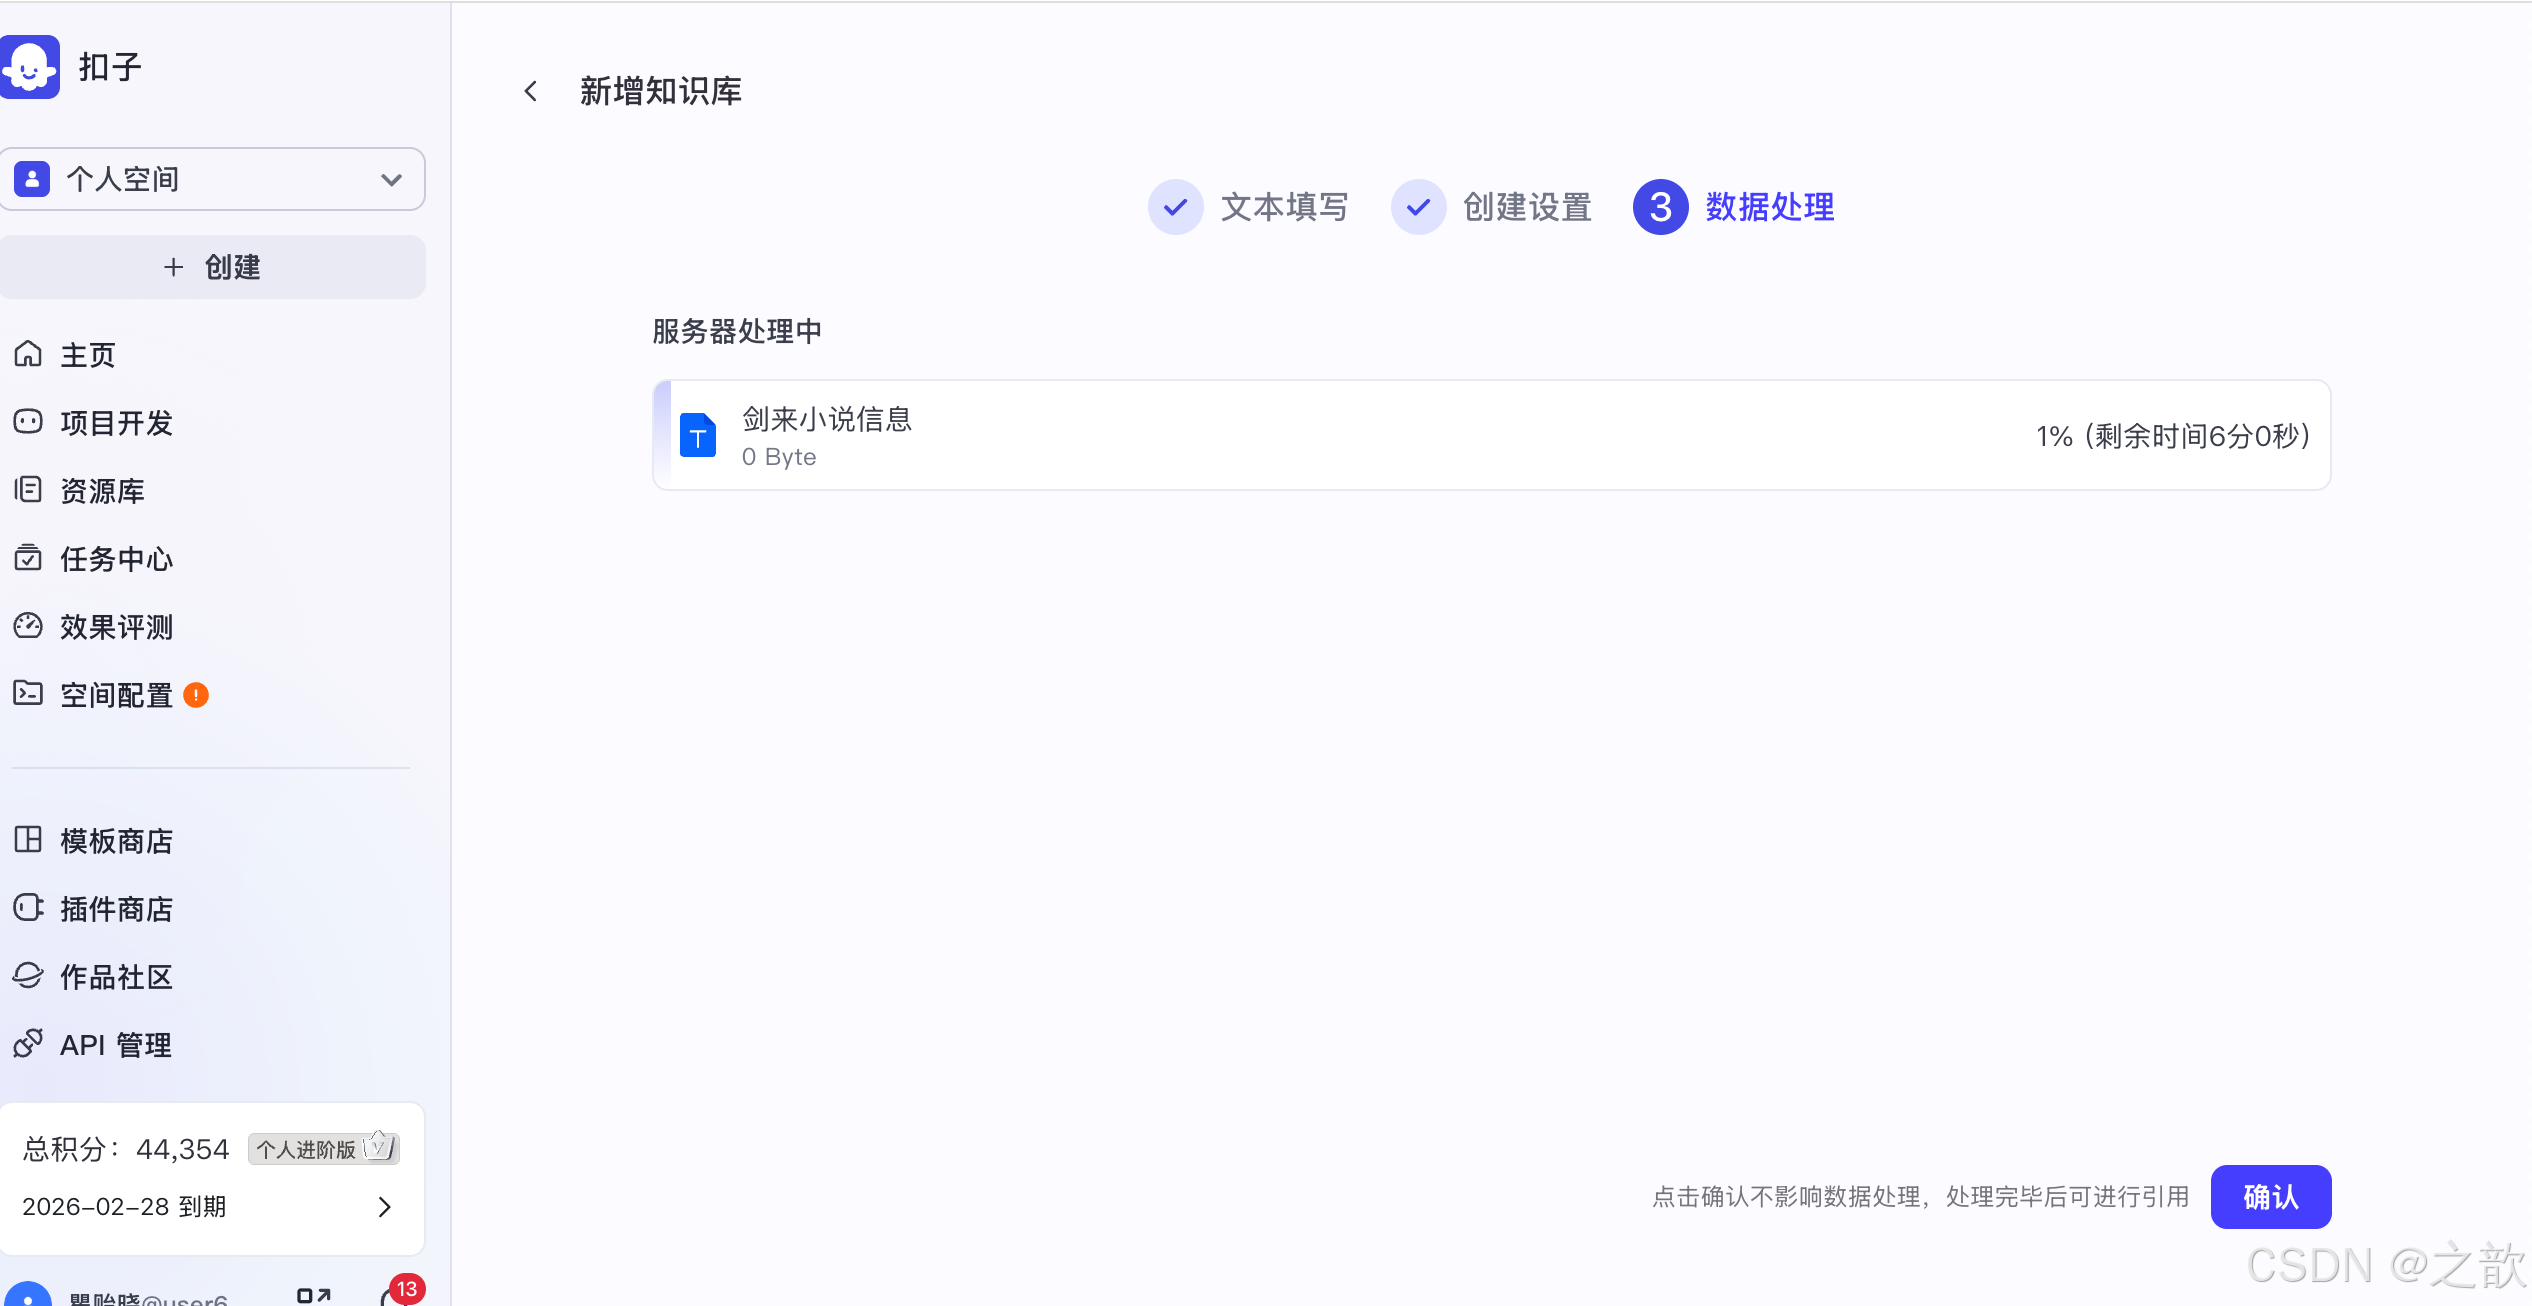Open API 管理
The width and height of the screenshot is (2532, 1306).
(x=114, y=1043)
